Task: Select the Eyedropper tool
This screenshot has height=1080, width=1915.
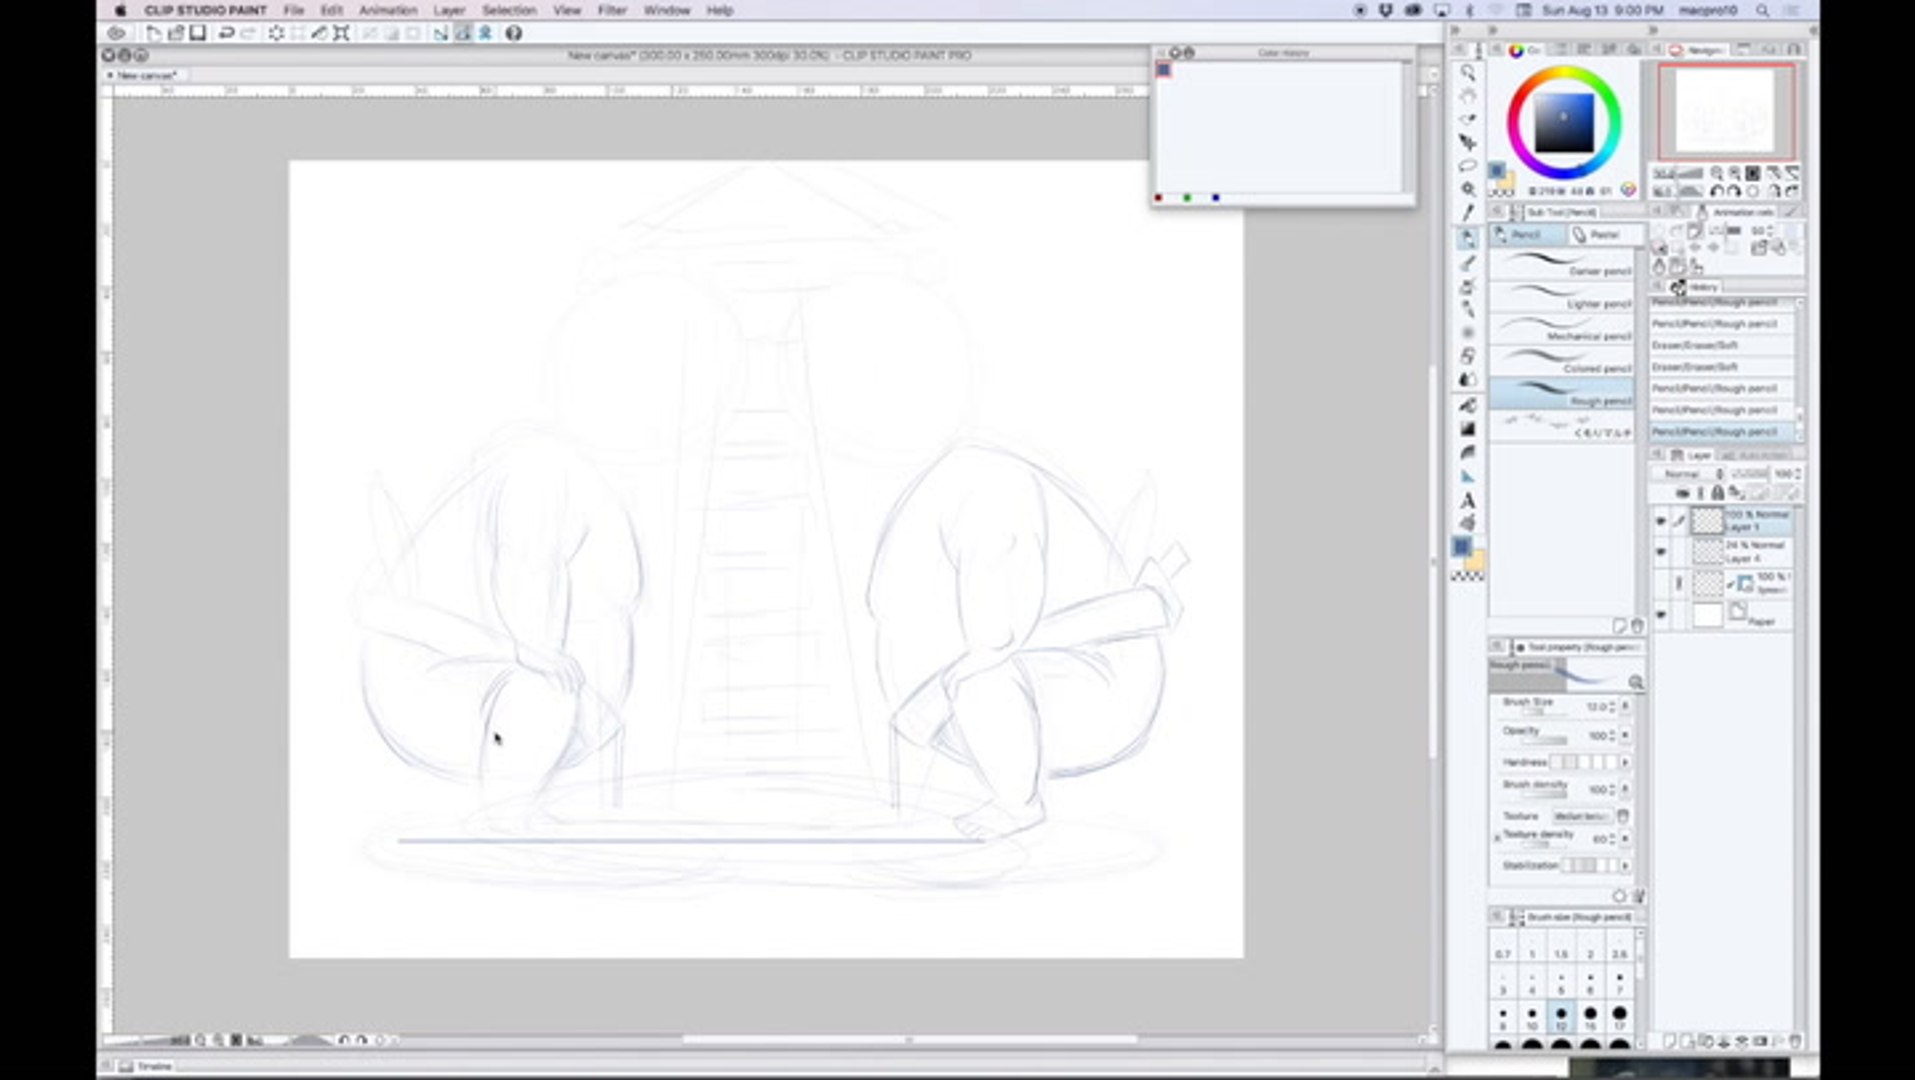Action: pyautogui.click(x=1467, y=213)
